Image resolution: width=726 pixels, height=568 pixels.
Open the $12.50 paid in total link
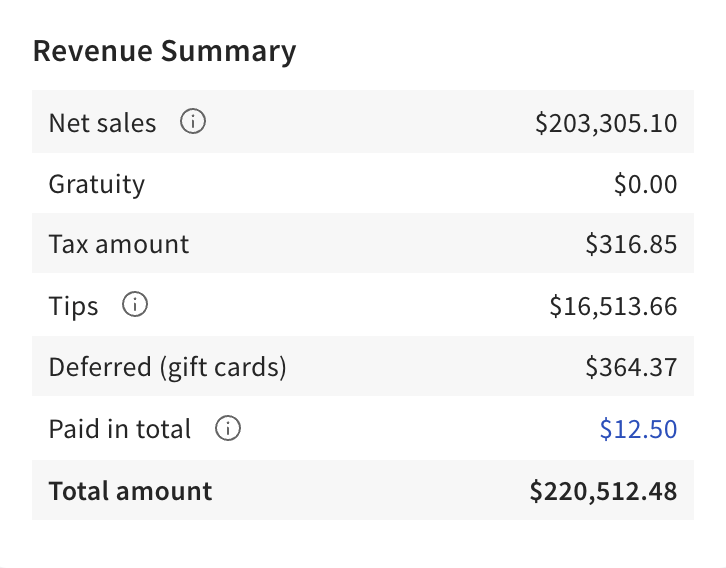[x=638, y=429]
